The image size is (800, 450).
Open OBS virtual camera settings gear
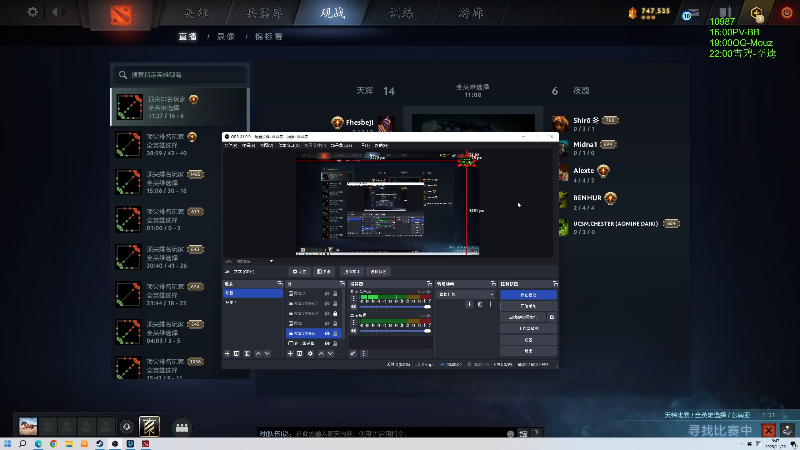pos(552,317)
